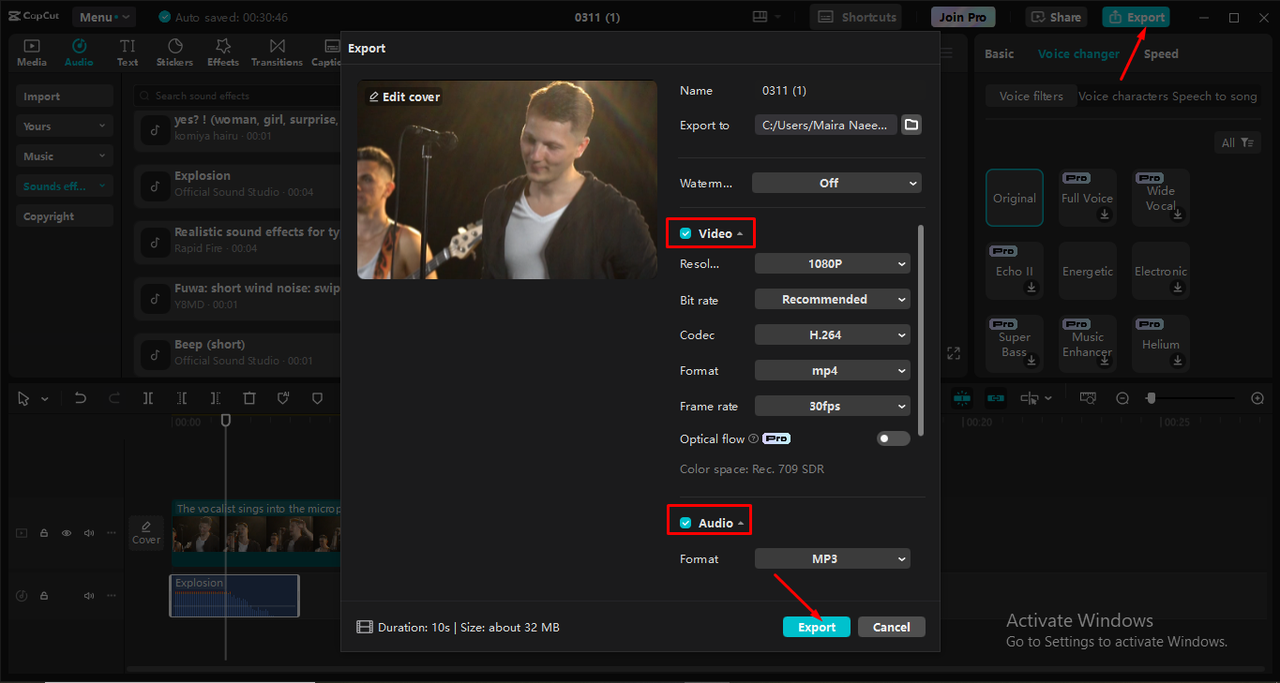Click the Join Pro button
This screenshot has width=1280, height=683.
(x=963, y=17)
